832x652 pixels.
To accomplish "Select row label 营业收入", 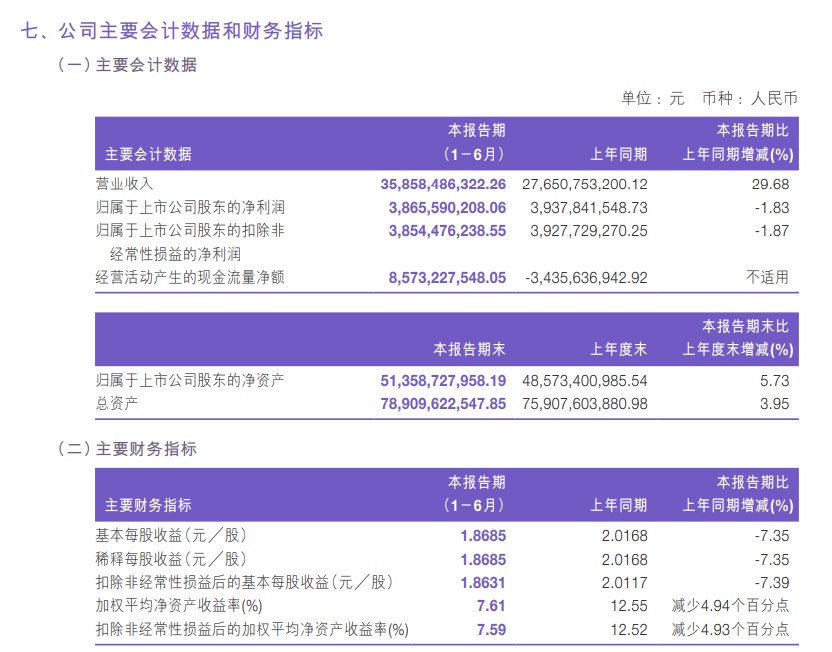I will click(x=125, y=184).
